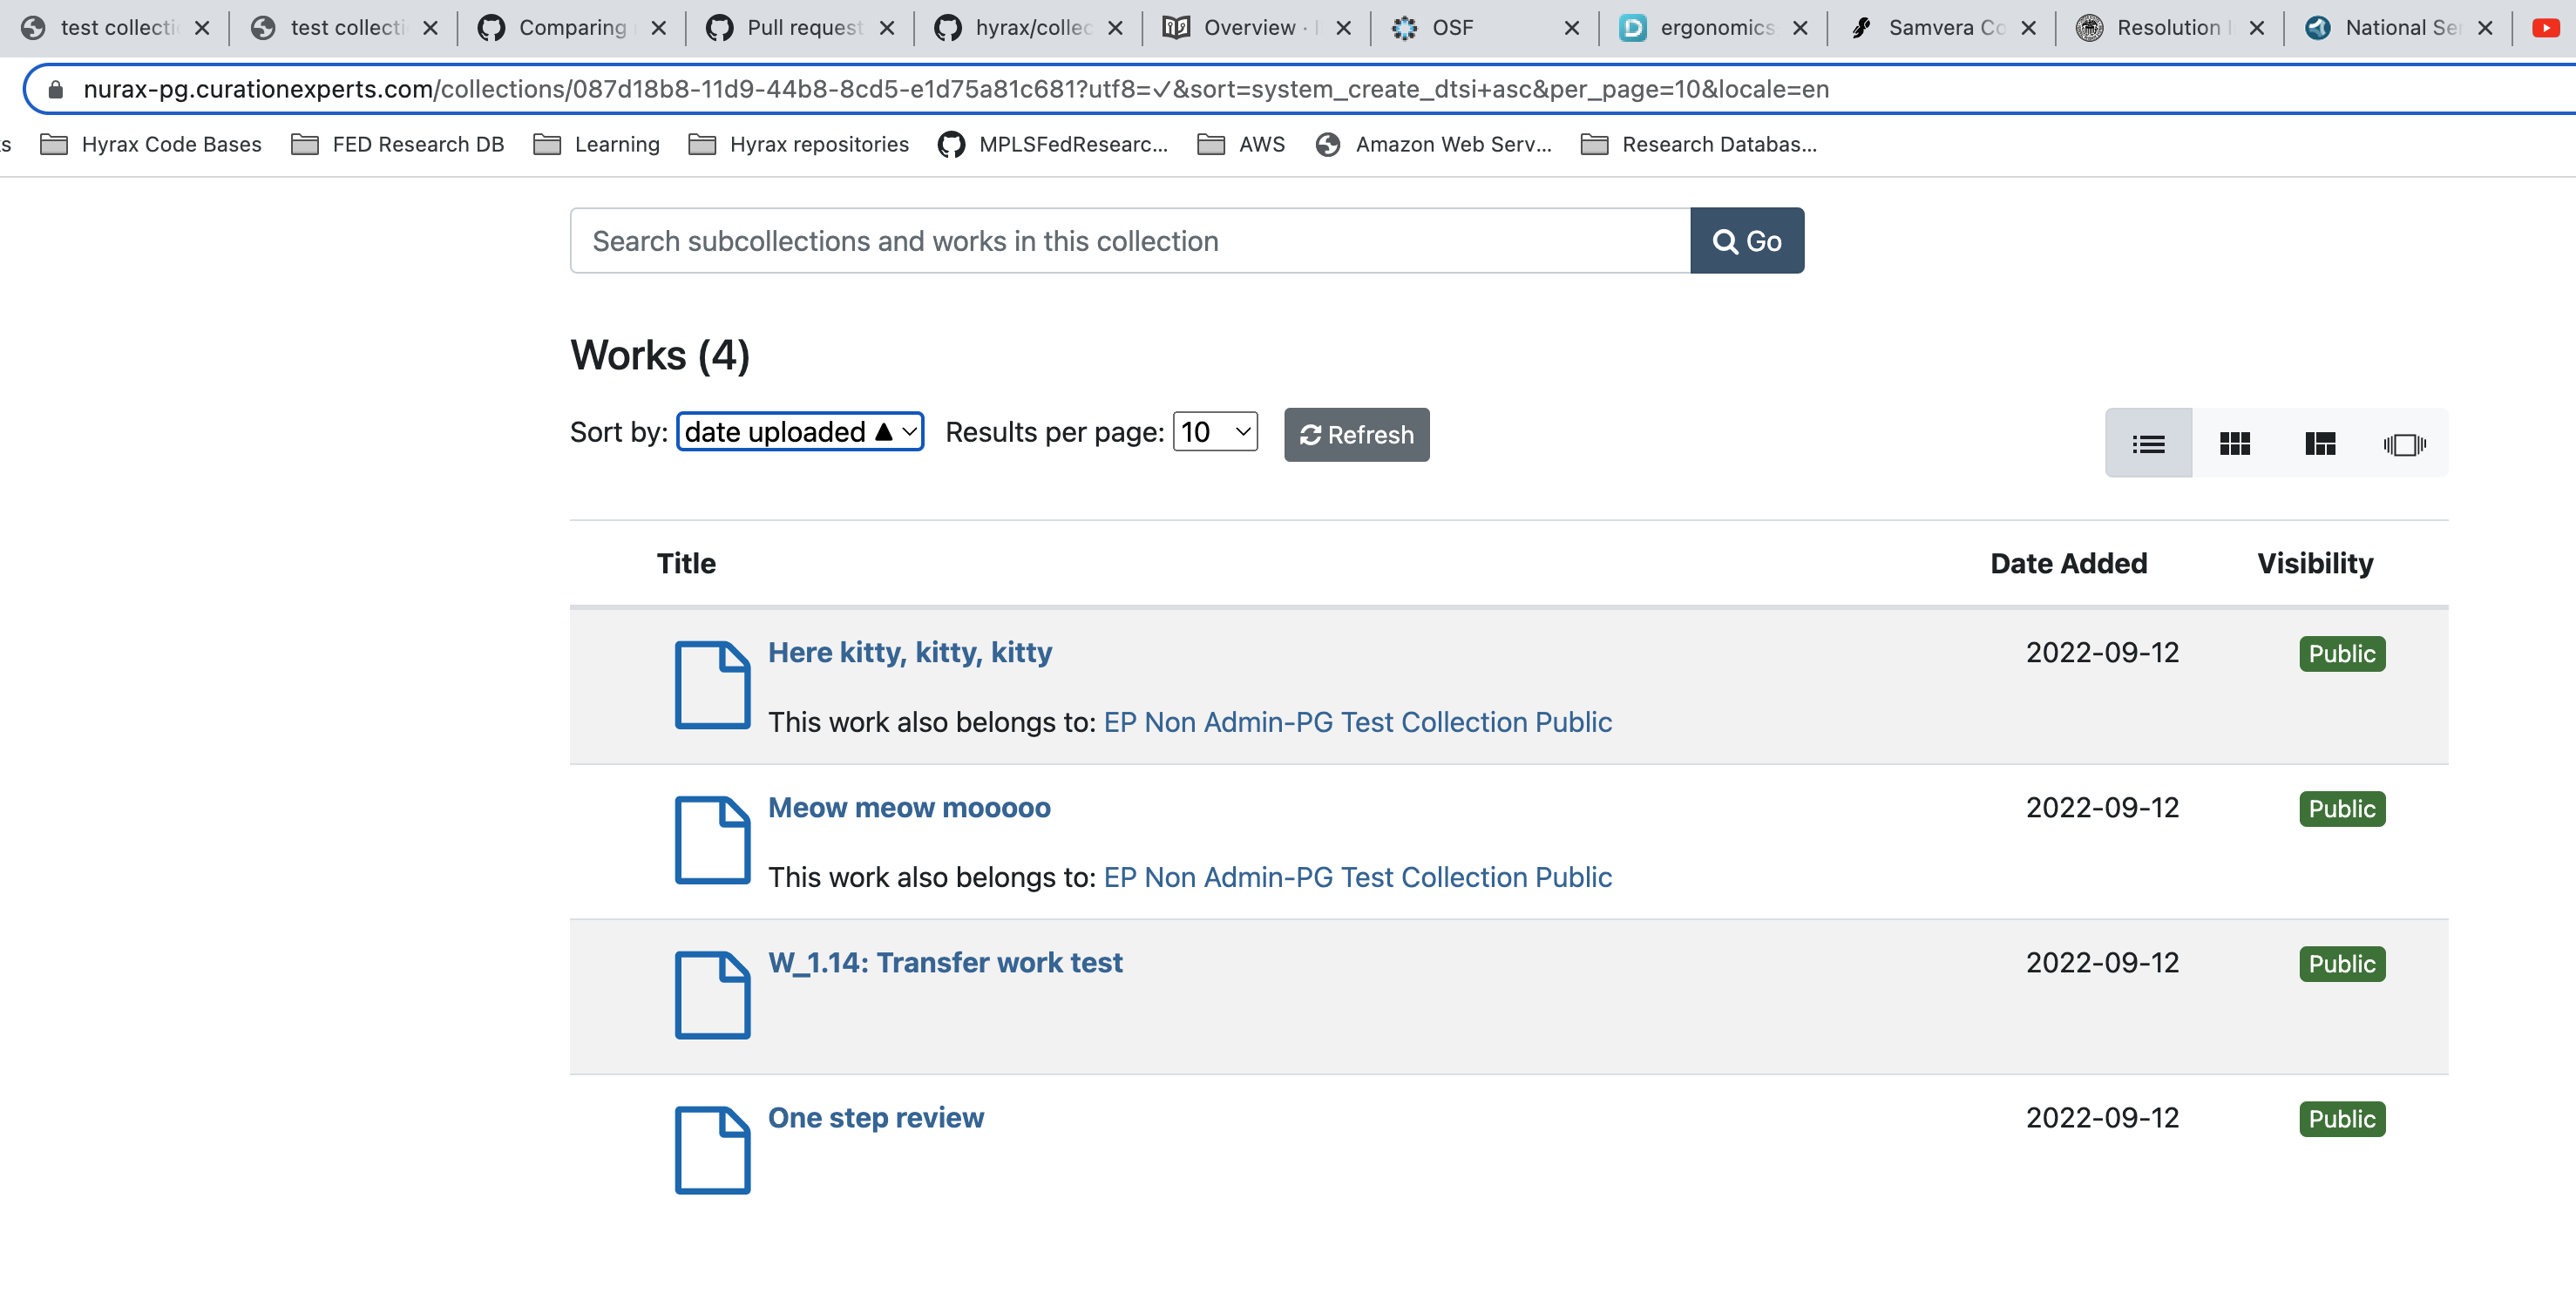Switch to masonry view
The height and width of the screenshot is (1307, 2576).
2321,443
